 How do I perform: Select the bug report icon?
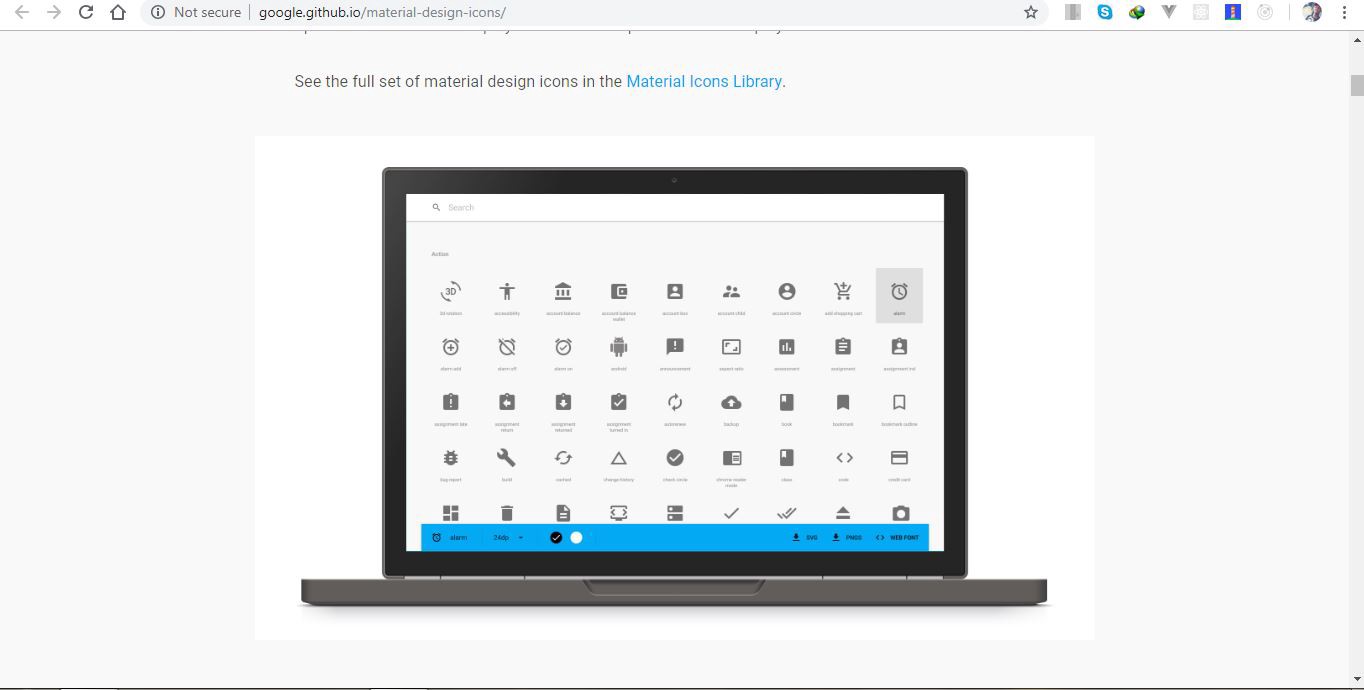450,458
